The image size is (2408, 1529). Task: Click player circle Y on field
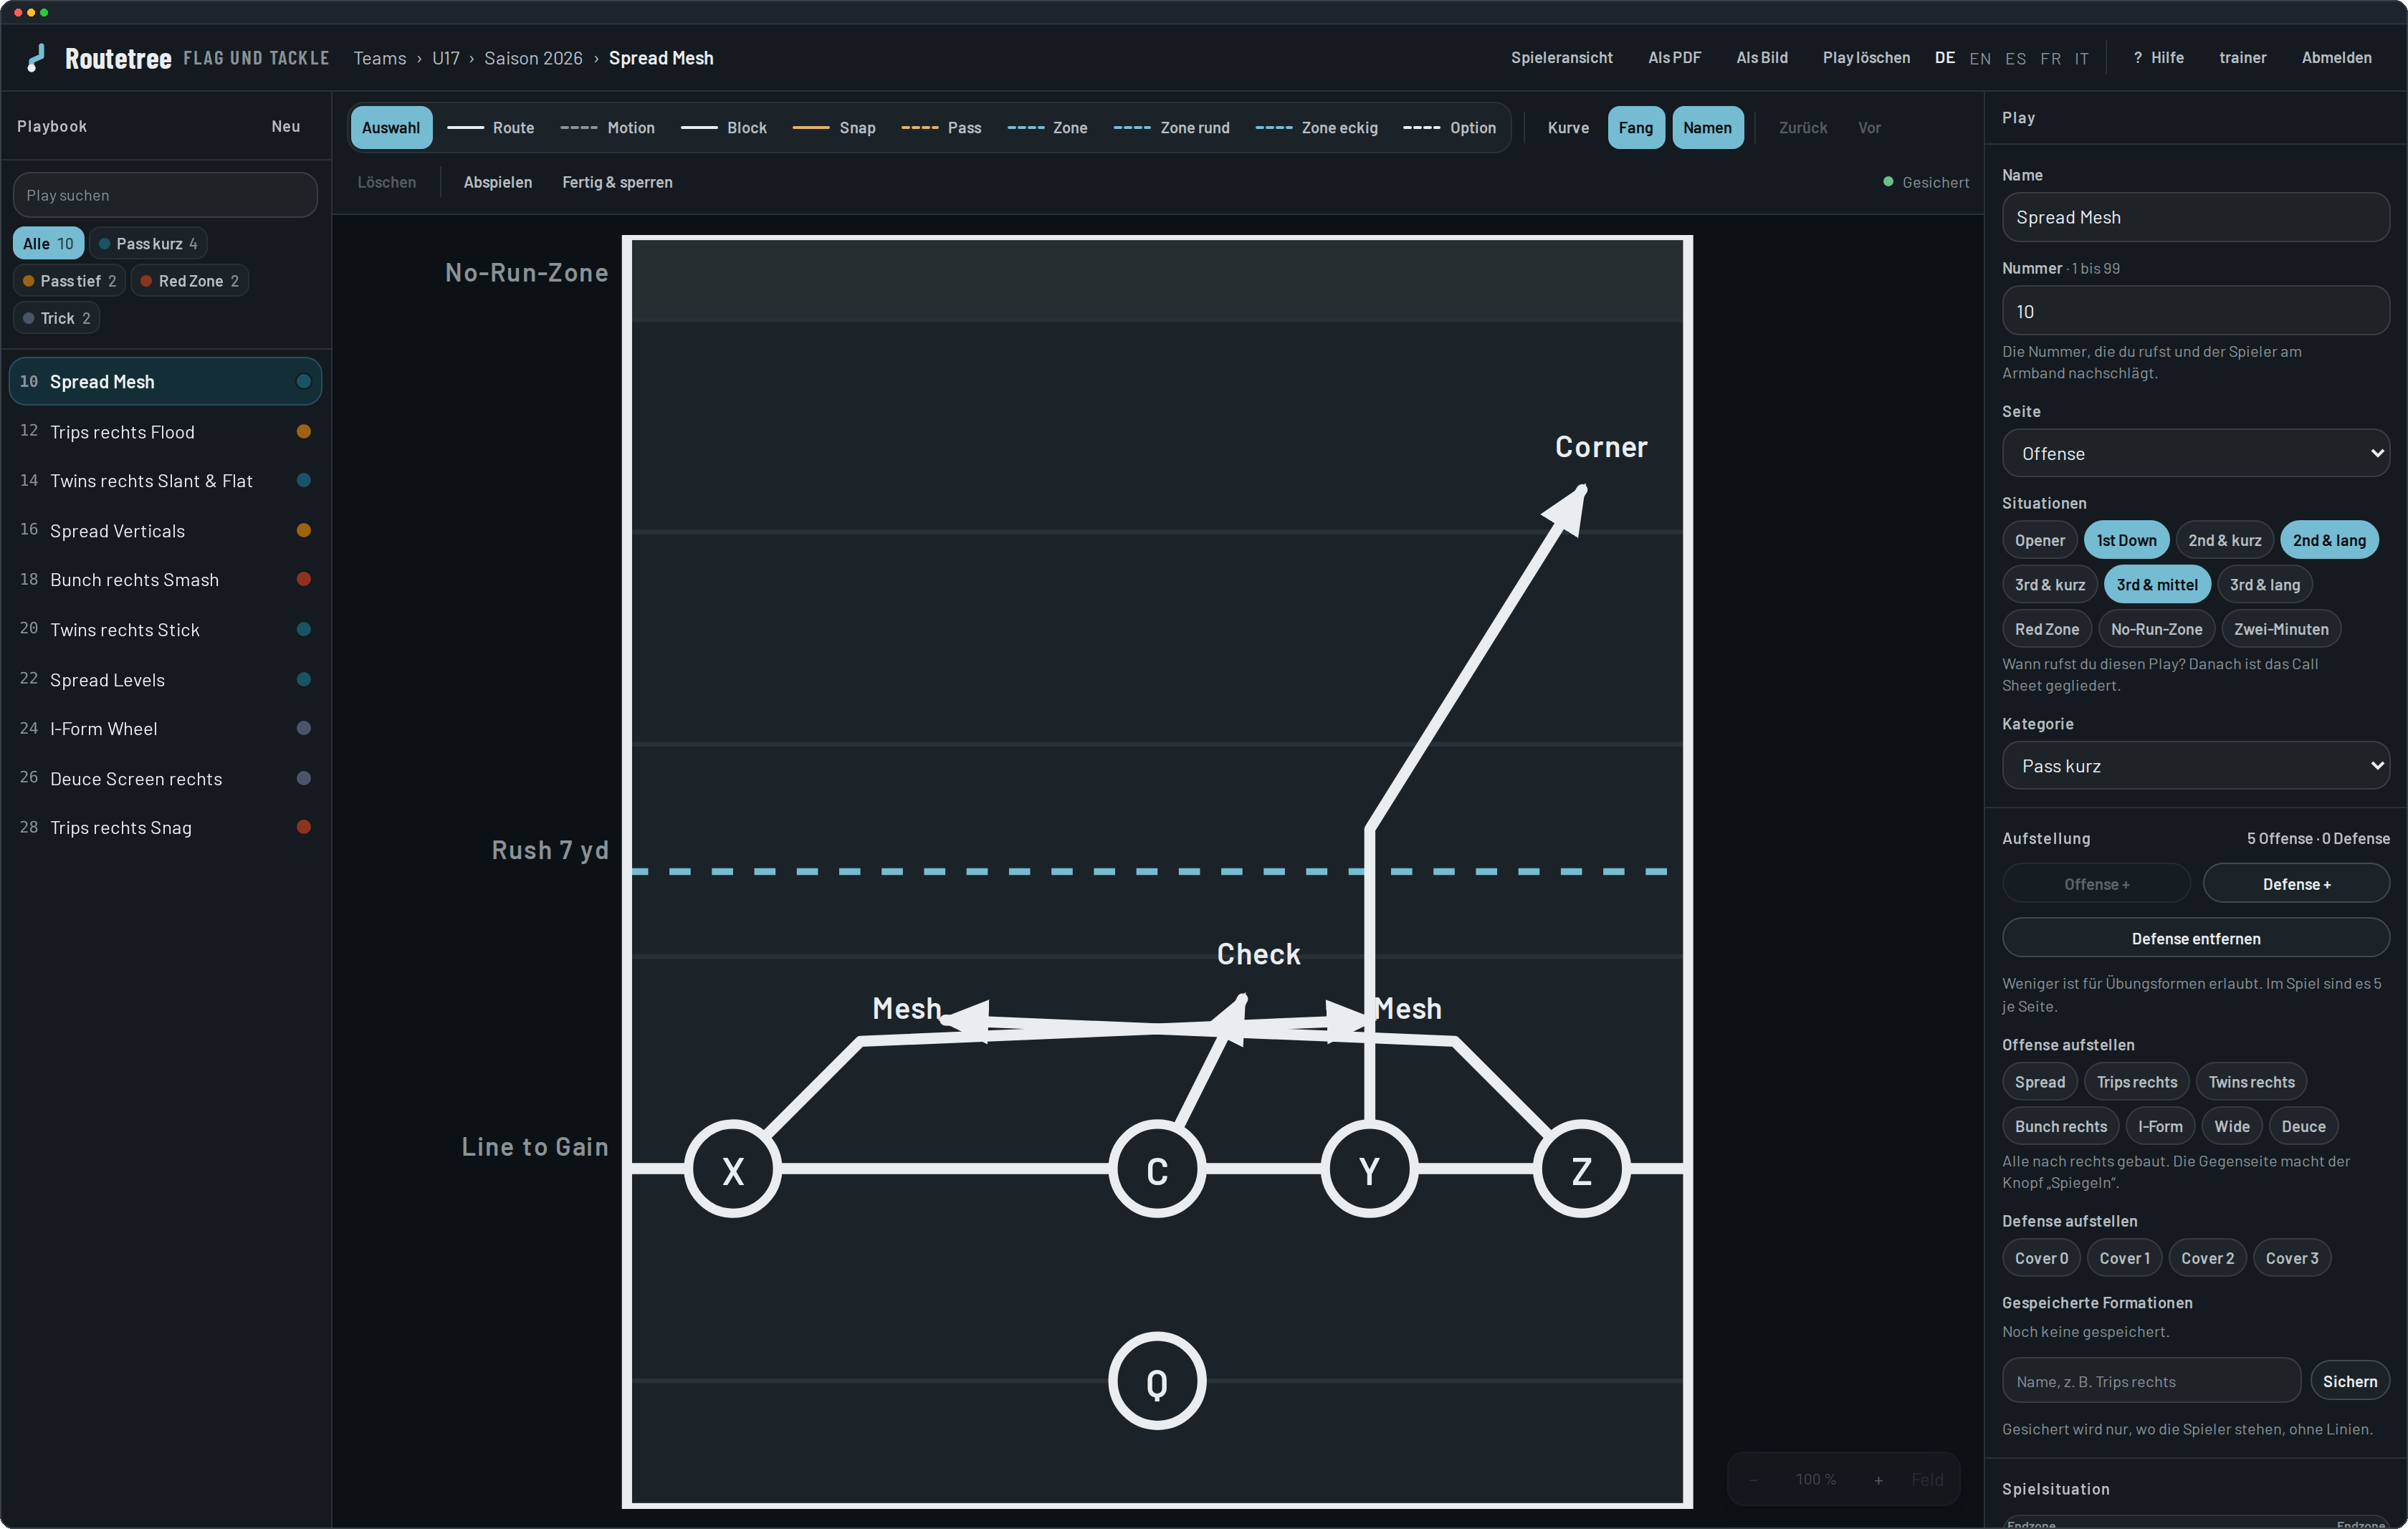pos(1369,1169)
